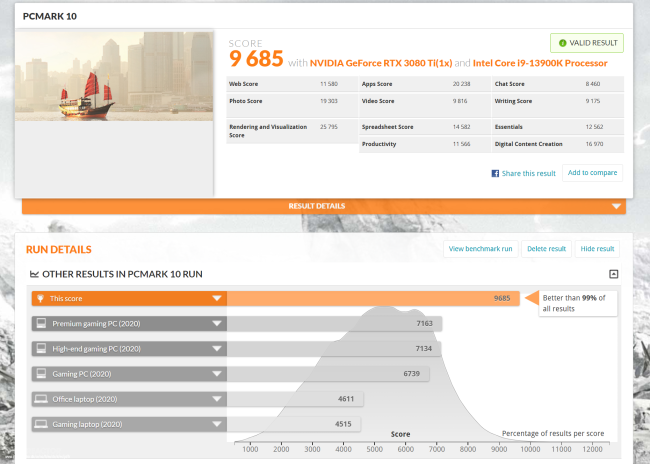Expand the This score dropdown arrow
This screenshot has width=650, height=464.
point(217,298)
